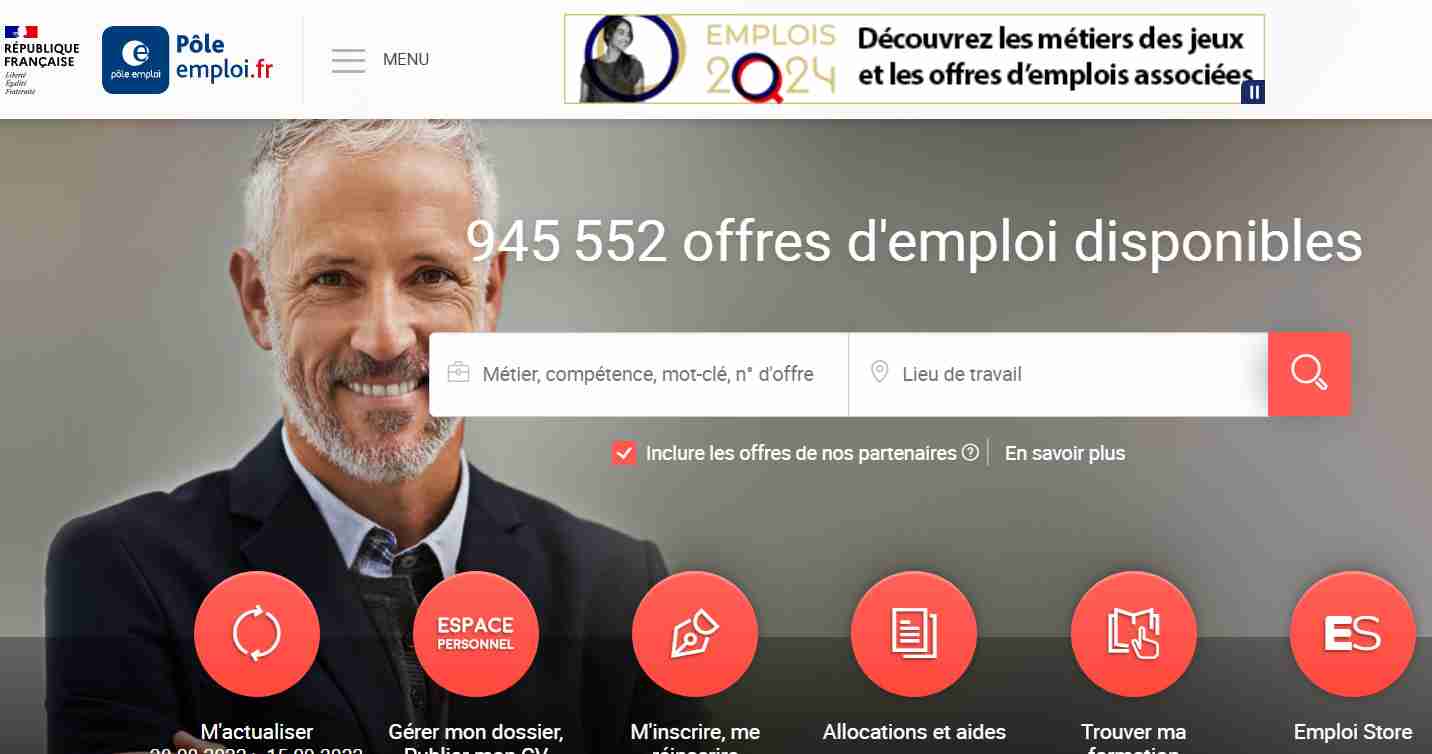Click the Allocations et aides text link
The height and width of the screenshot is (754, 1432).
click(x=914, y=732)
